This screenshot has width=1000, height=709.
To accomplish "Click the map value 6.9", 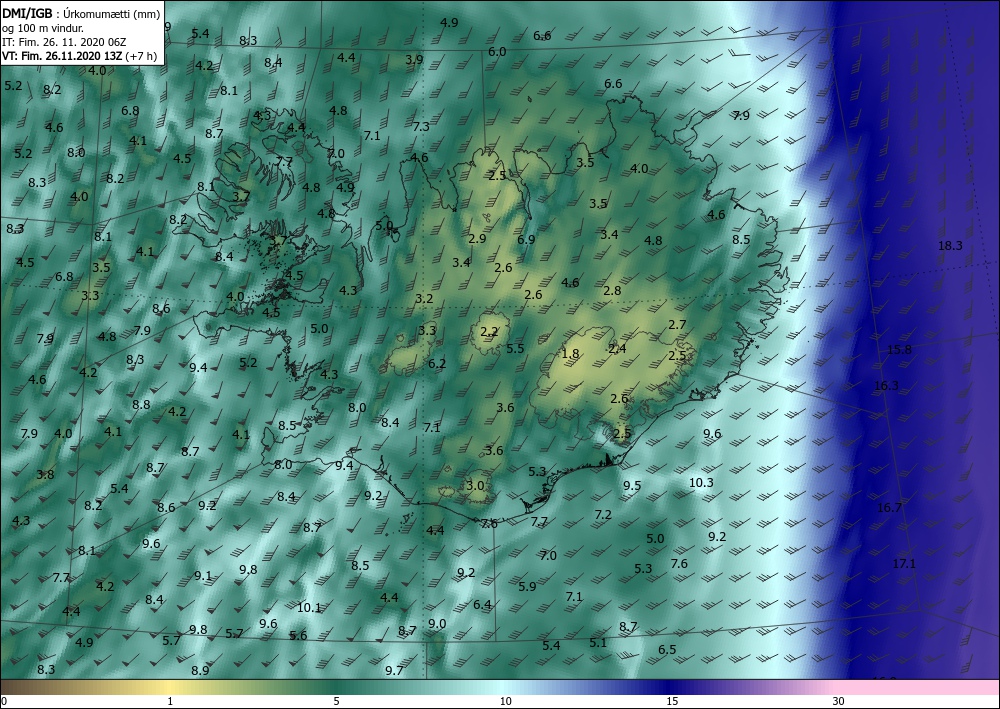I will 526,240.
